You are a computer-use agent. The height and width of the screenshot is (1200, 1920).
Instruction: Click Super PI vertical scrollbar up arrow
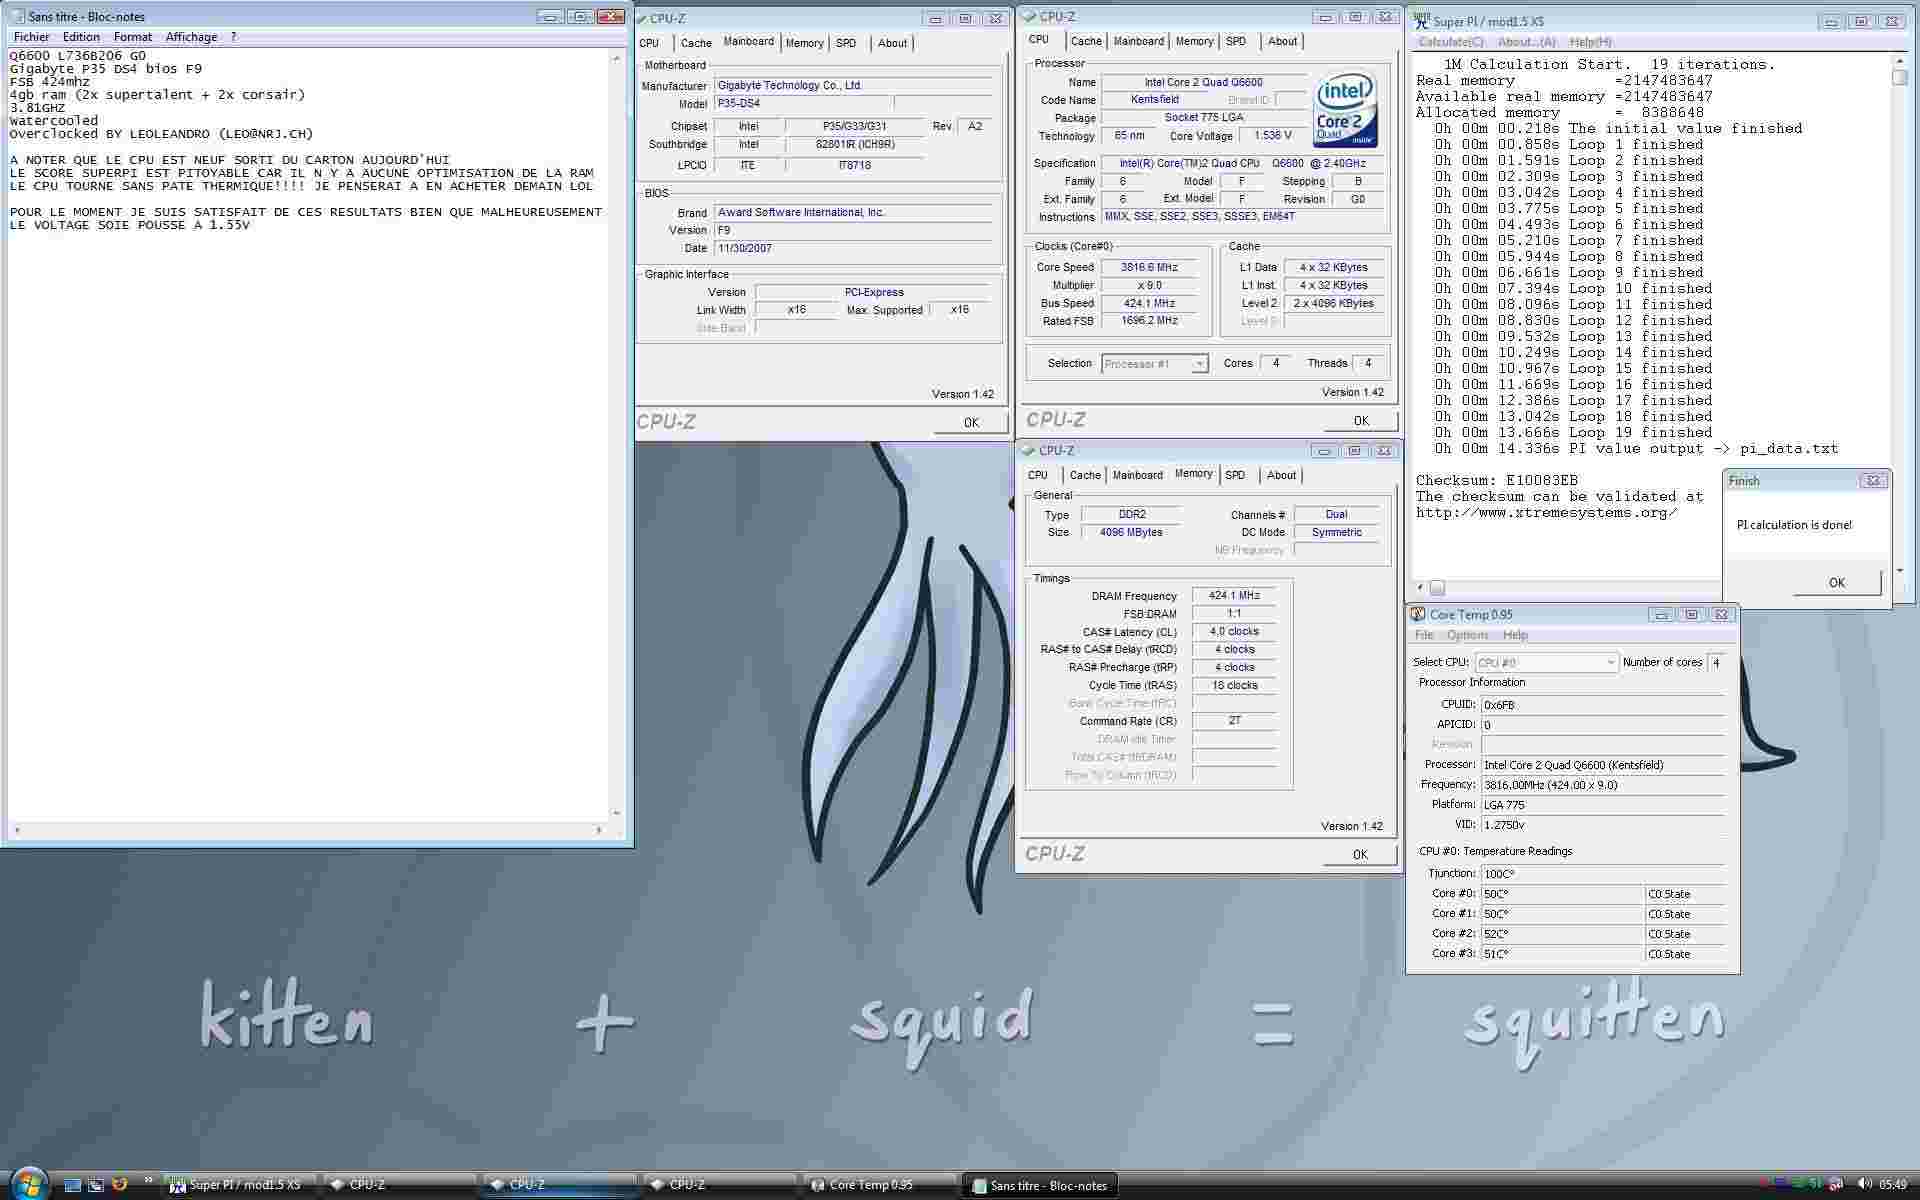click(1900, 61)
